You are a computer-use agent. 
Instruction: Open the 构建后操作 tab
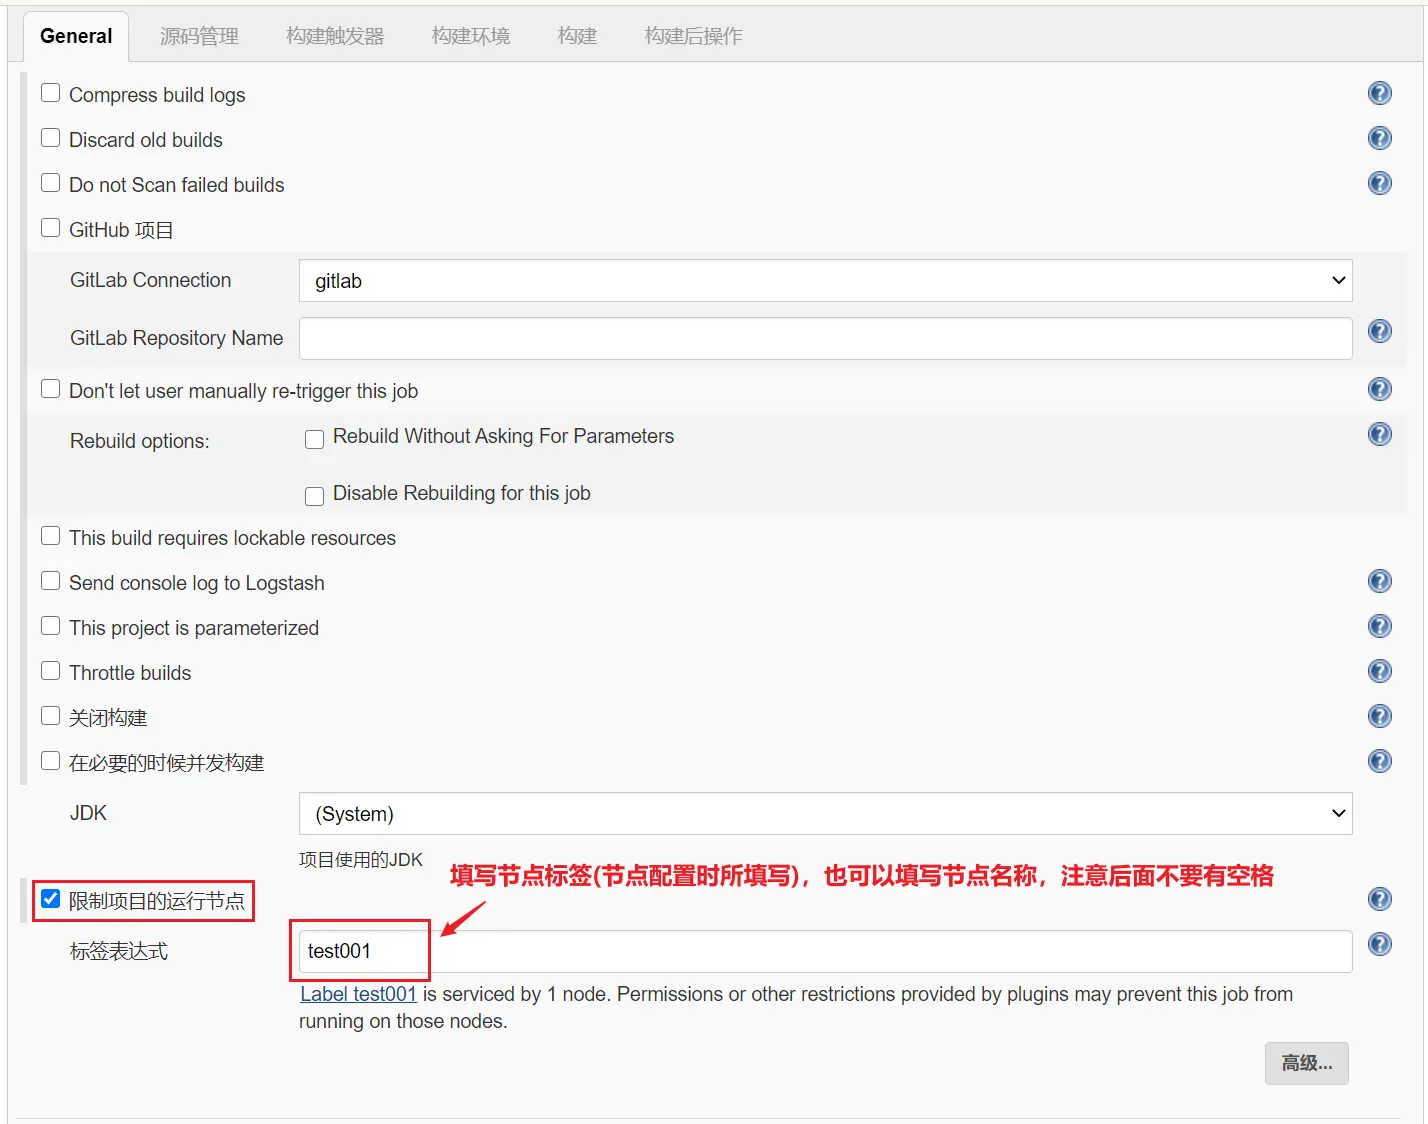(x=693, y=36)
